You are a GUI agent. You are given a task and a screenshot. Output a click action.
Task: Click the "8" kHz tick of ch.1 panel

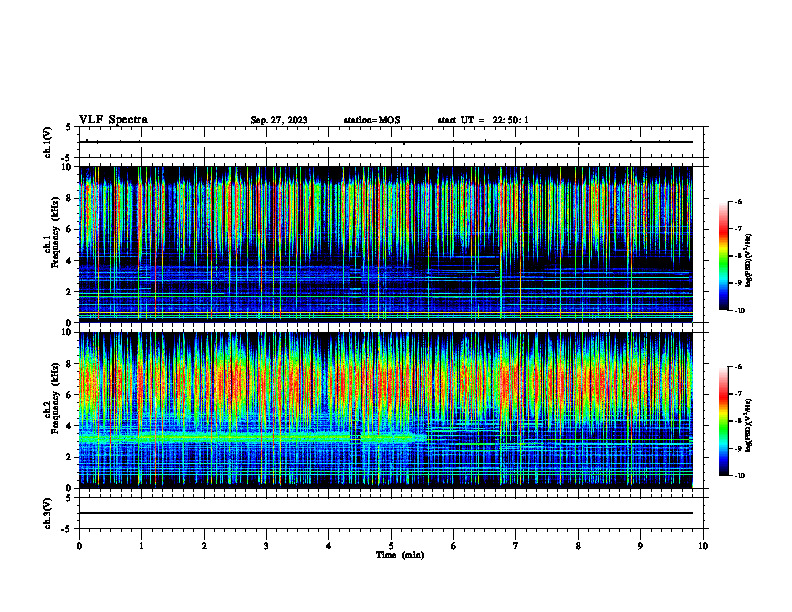click(68, 198)
